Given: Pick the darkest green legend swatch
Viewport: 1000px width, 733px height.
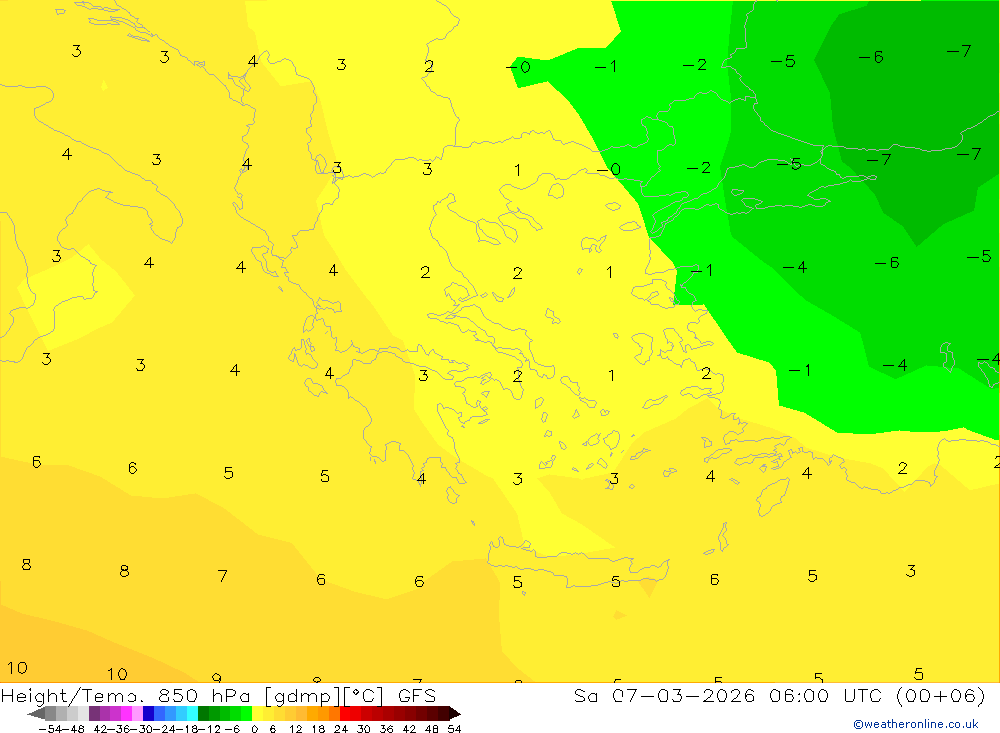Looking at the screenshot, I should (x=203, y=713).
